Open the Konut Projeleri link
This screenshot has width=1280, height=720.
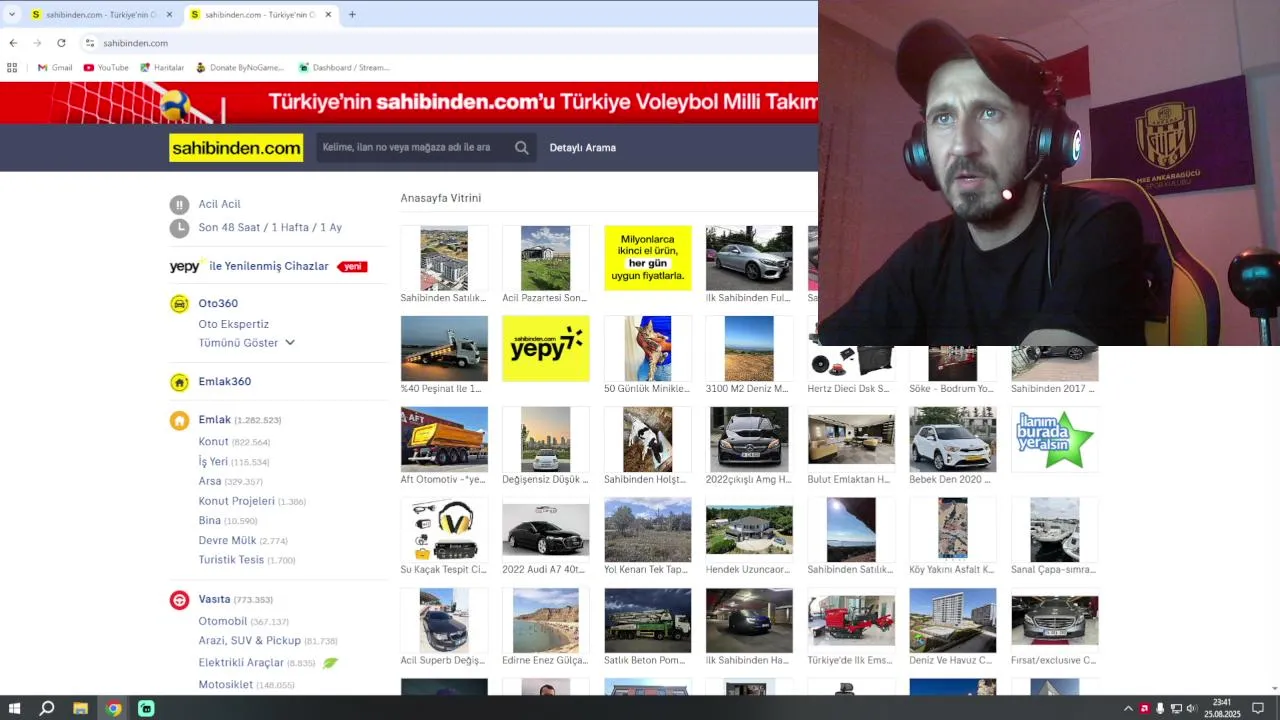pos(236,501)
